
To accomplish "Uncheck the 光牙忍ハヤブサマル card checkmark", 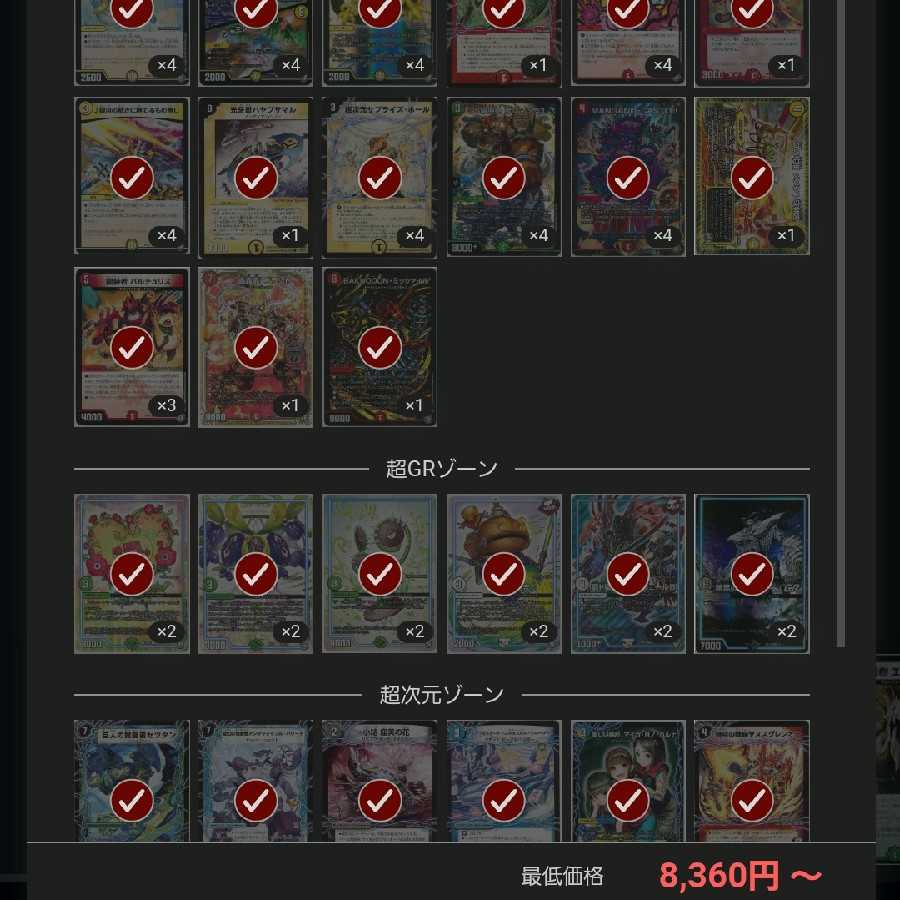I will 256,177.
